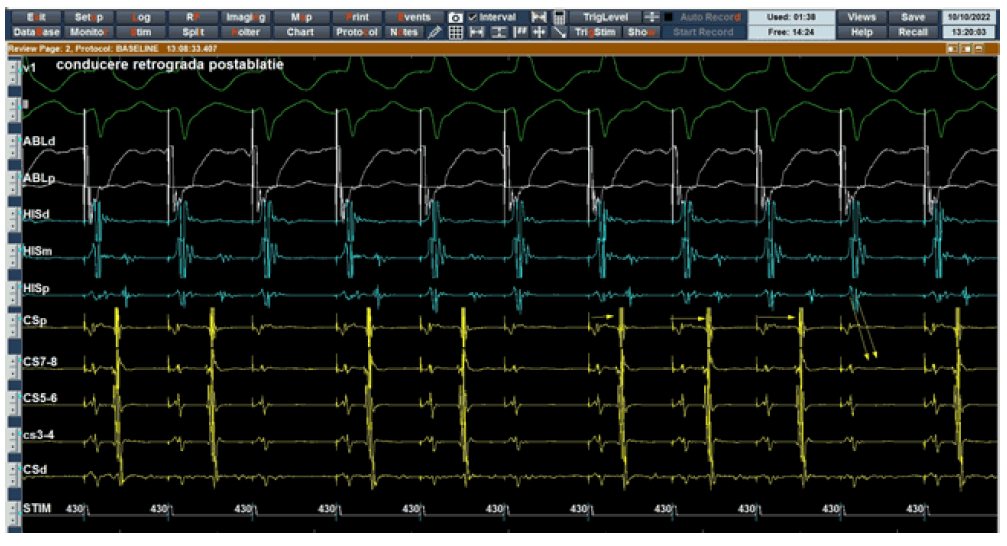Select the ABLd channel label
1007x546 pixels.
point(39,141)
